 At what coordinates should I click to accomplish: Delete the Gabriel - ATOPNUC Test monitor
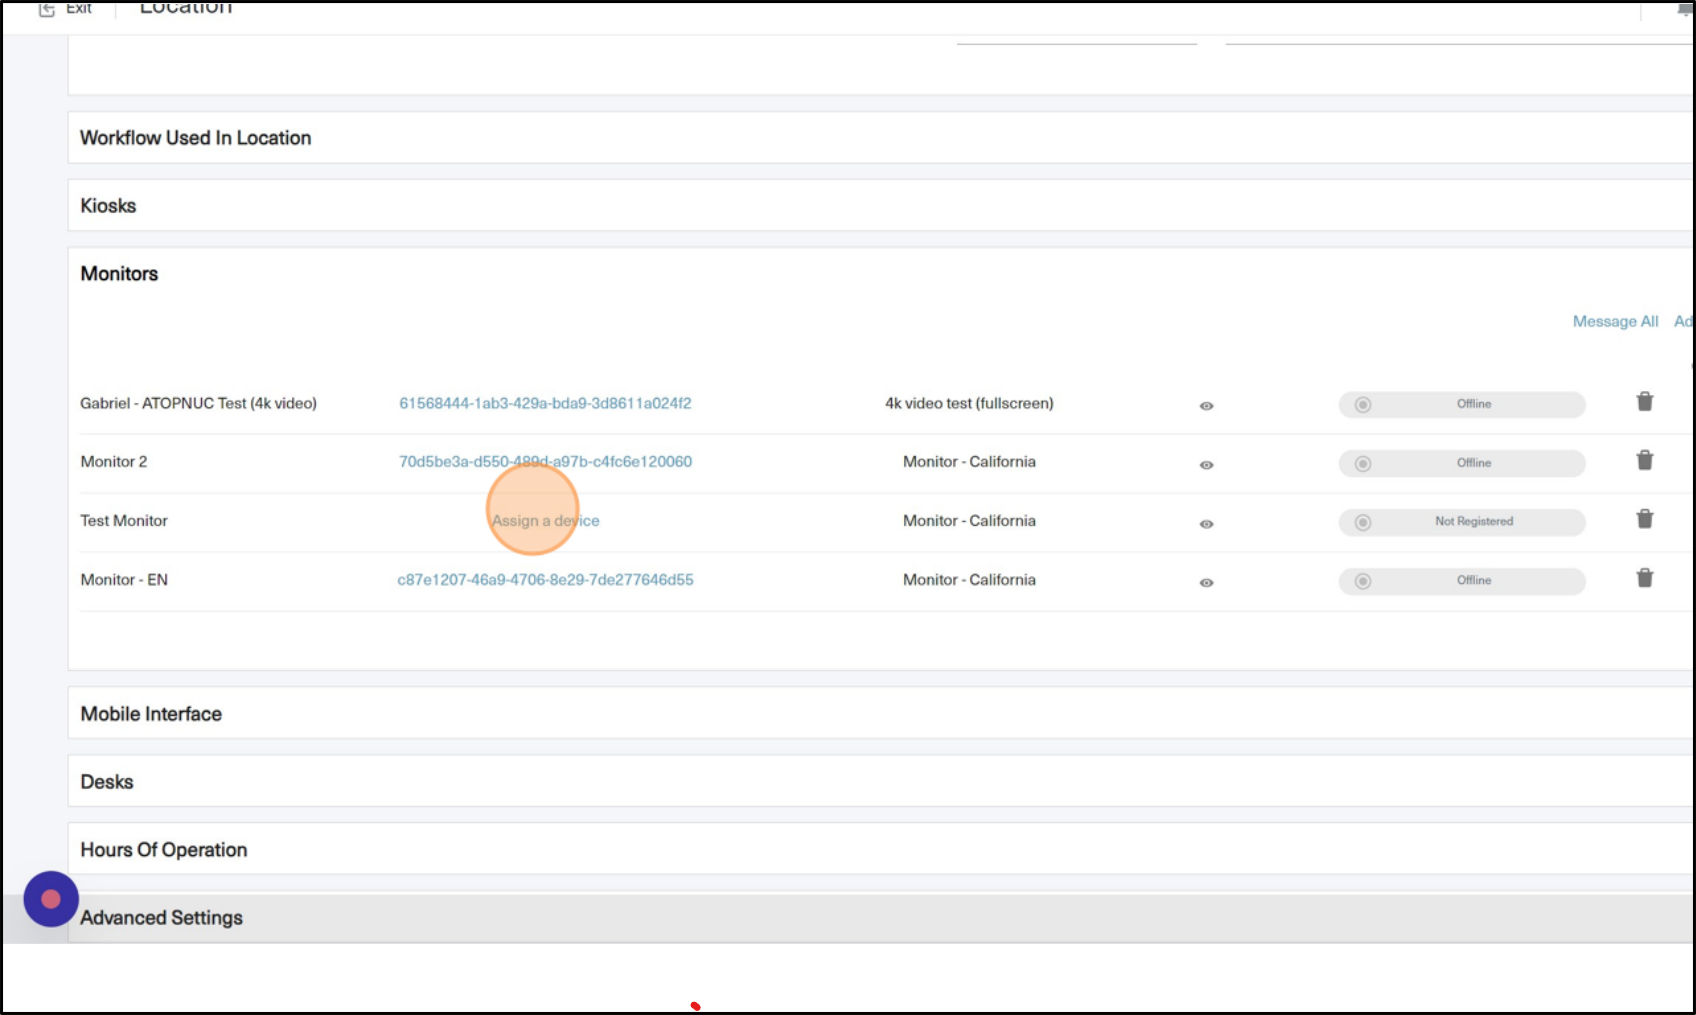pyautogui.click(x=1644, y=401)
